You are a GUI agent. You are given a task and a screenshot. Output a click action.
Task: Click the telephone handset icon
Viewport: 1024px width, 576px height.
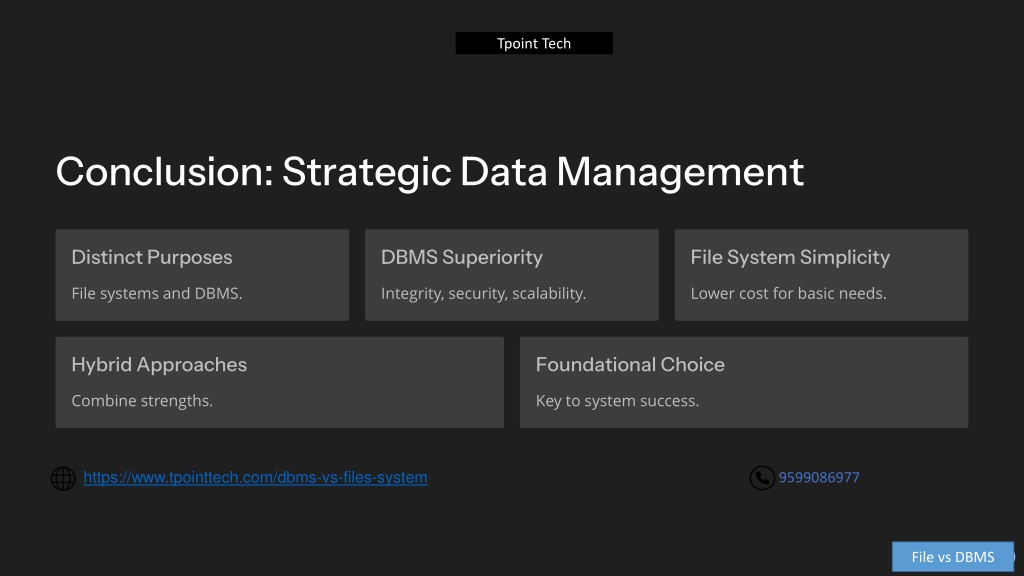(761, 478)
